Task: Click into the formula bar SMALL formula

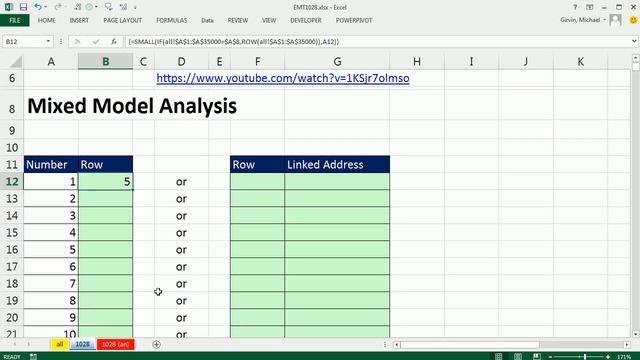Action: 233,42
